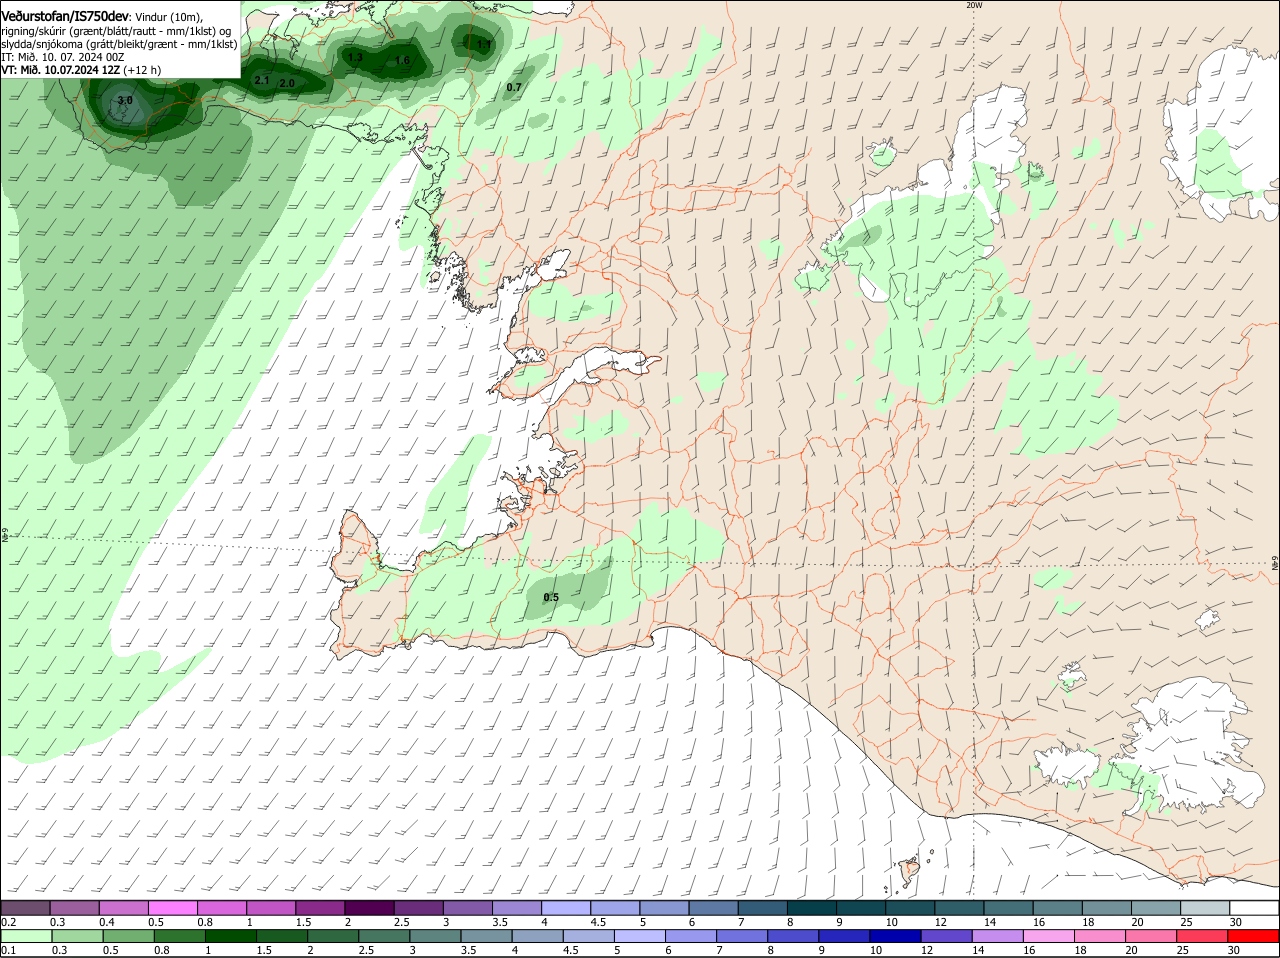Click the white swatch at 30 in upper legend
This screenshot has width=1280, height=958.
(1254, 907)
